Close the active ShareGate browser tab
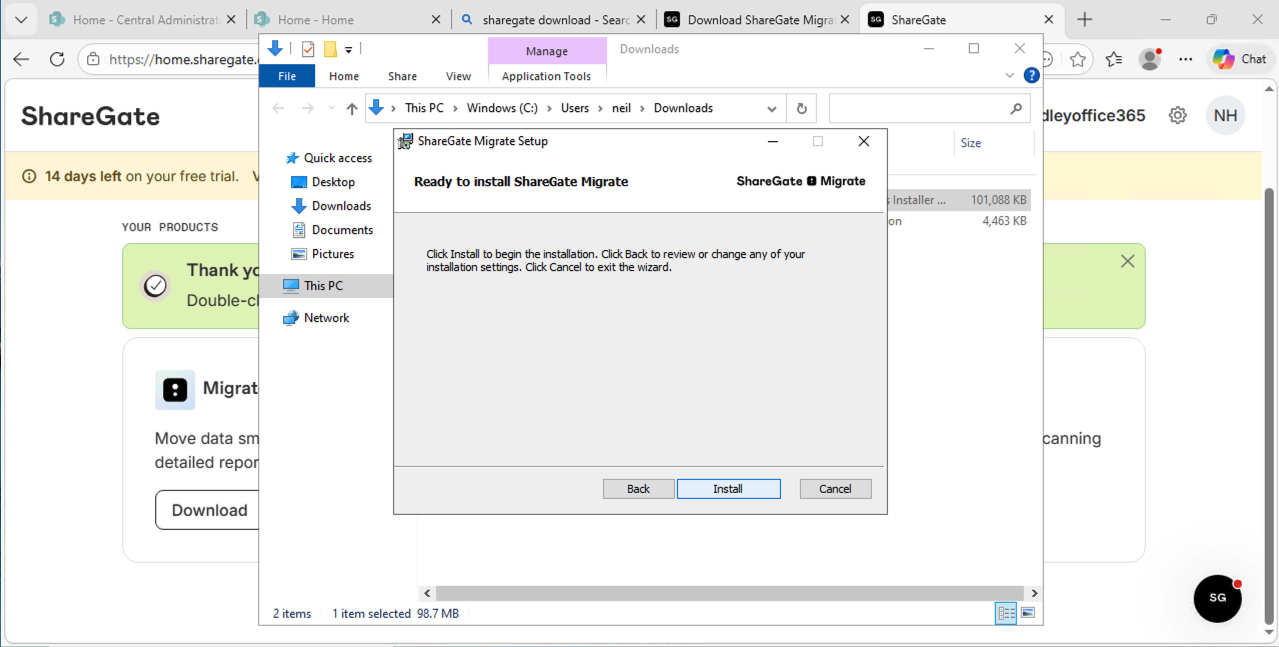The height and width of the screenshot is (647, 1279). click(x=1049, y=19)
